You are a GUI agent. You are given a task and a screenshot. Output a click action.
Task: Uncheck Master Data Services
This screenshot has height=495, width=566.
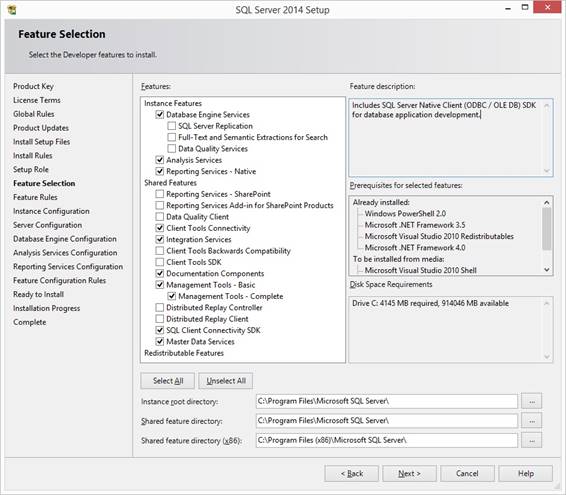[160, 342]
